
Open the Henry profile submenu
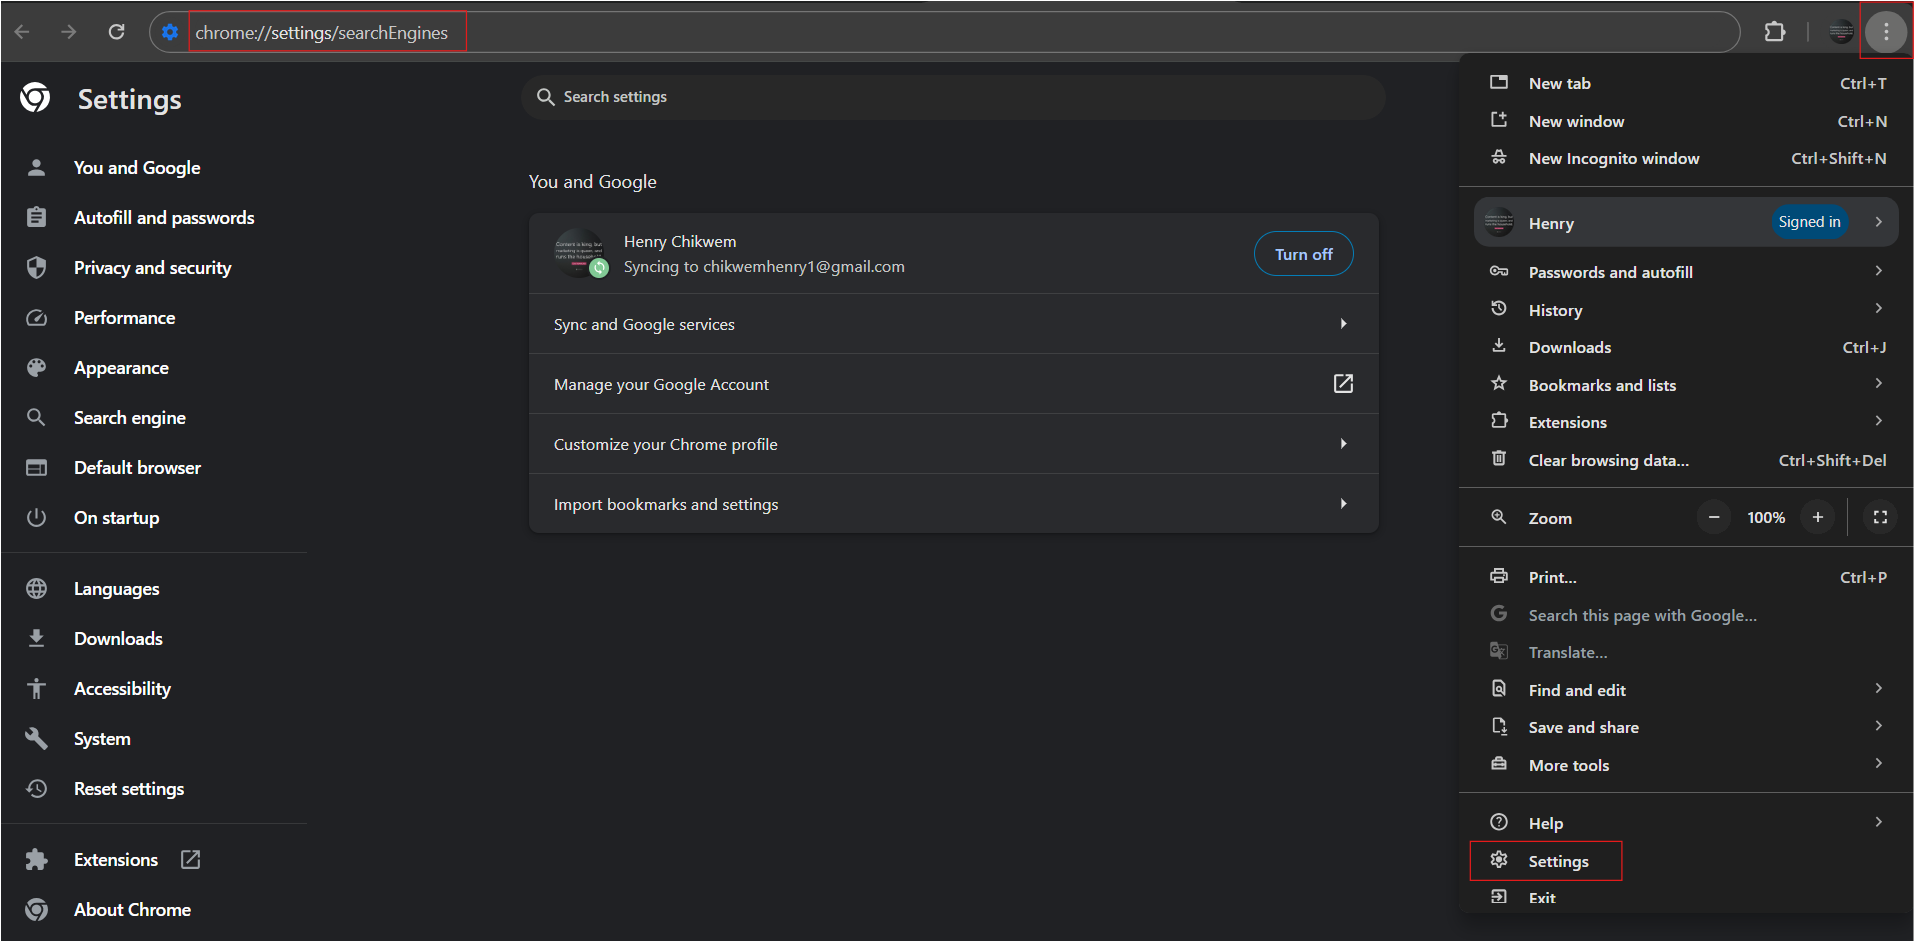point(1686,222)
